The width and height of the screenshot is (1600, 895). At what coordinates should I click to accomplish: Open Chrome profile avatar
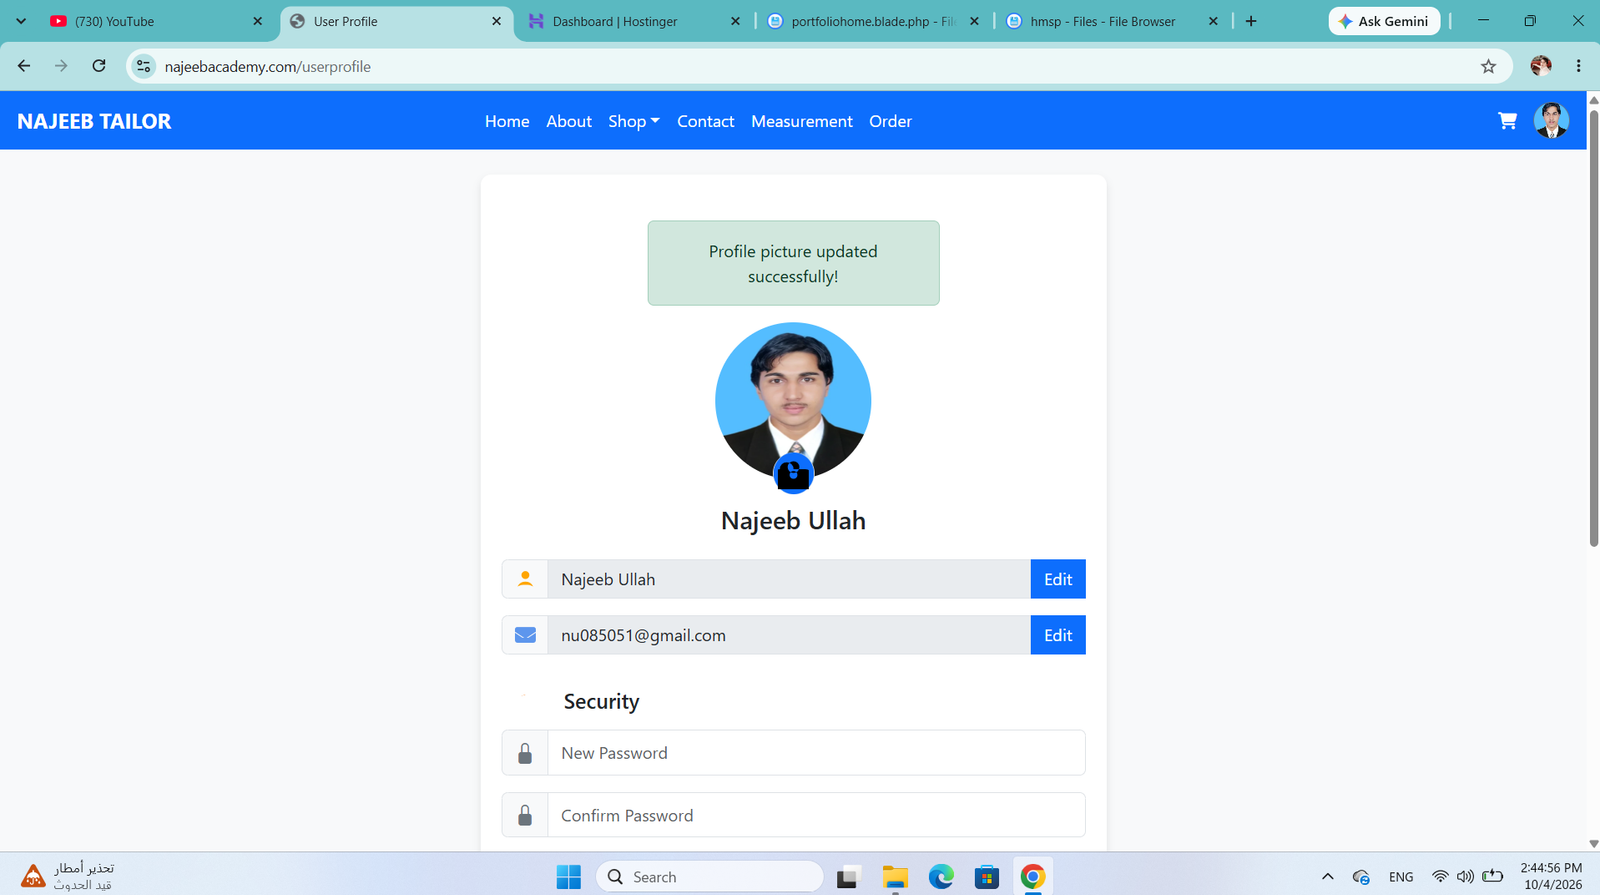point(1541,66)
